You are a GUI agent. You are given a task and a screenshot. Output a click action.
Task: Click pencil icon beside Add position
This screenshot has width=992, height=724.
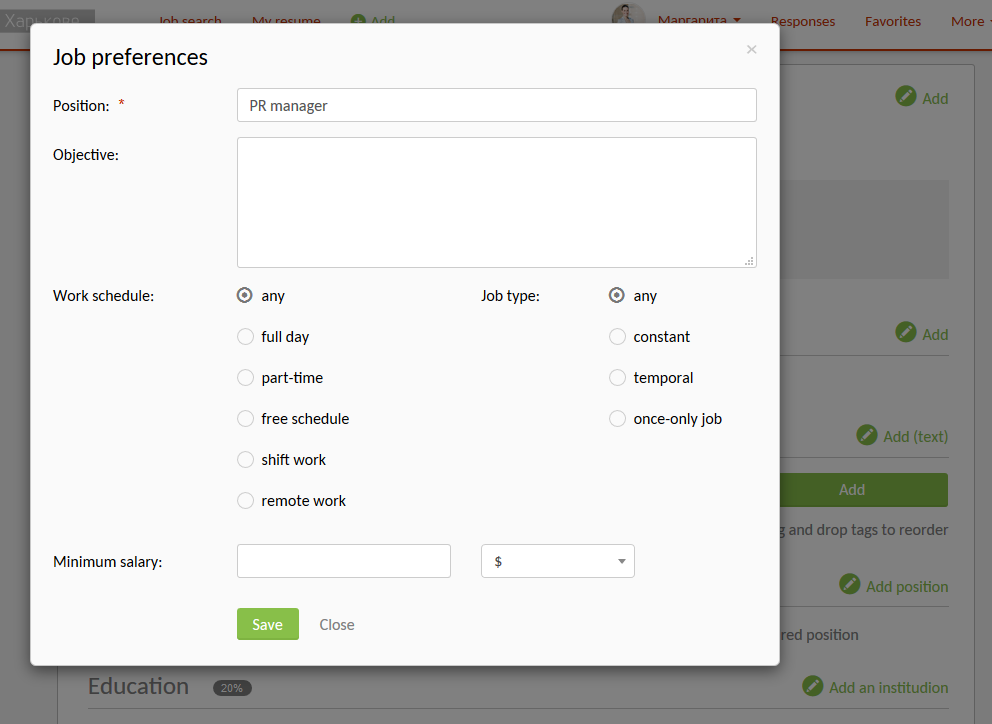point(850,585)
